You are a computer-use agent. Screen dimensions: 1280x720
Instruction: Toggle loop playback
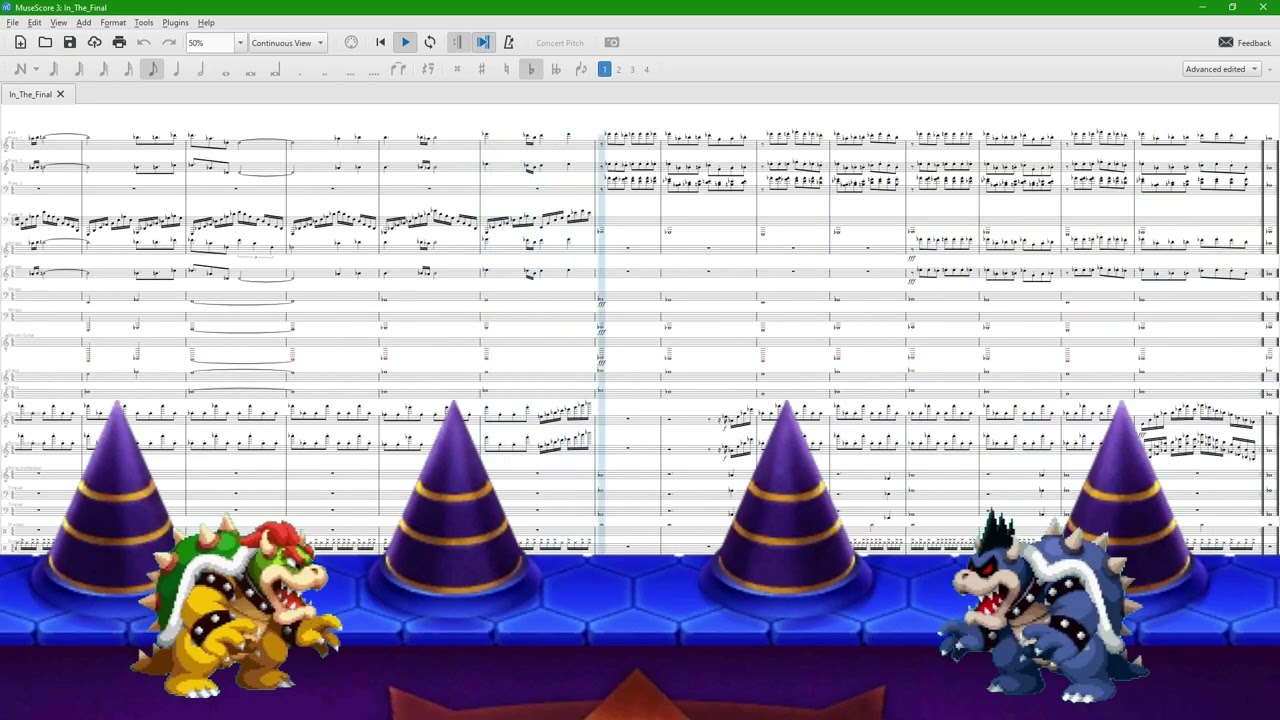click(430, 43)
